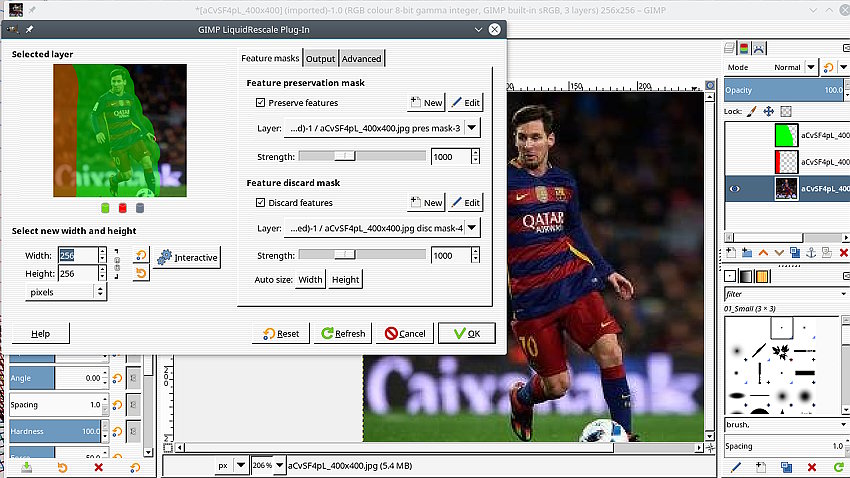Image resolution: width=850 pixels, height=478 pixels.
Task: Open the Paths tab icon in right dock
Action: click(x=759, y=48)
